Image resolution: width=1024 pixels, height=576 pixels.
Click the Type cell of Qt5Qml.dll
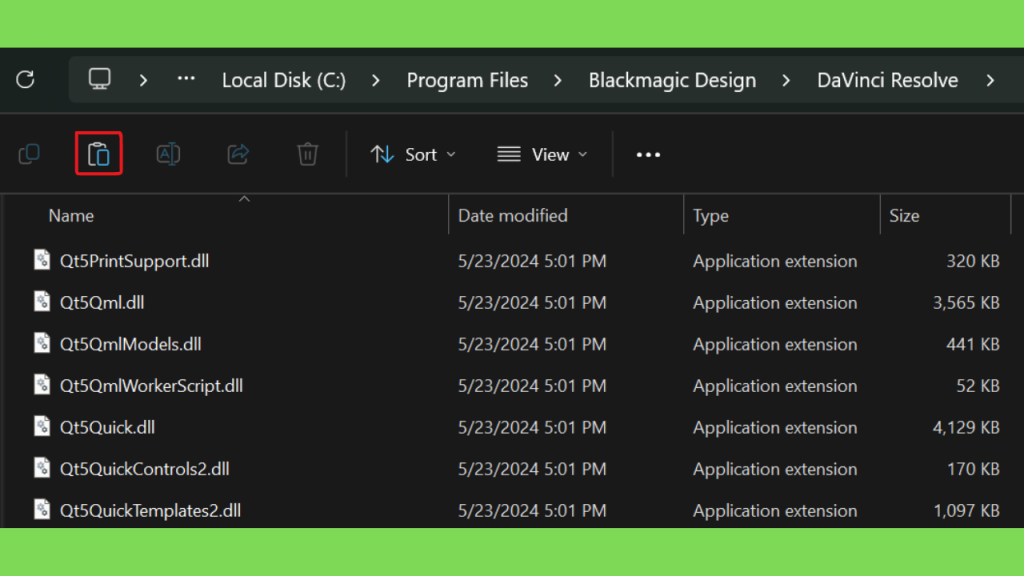775,303
